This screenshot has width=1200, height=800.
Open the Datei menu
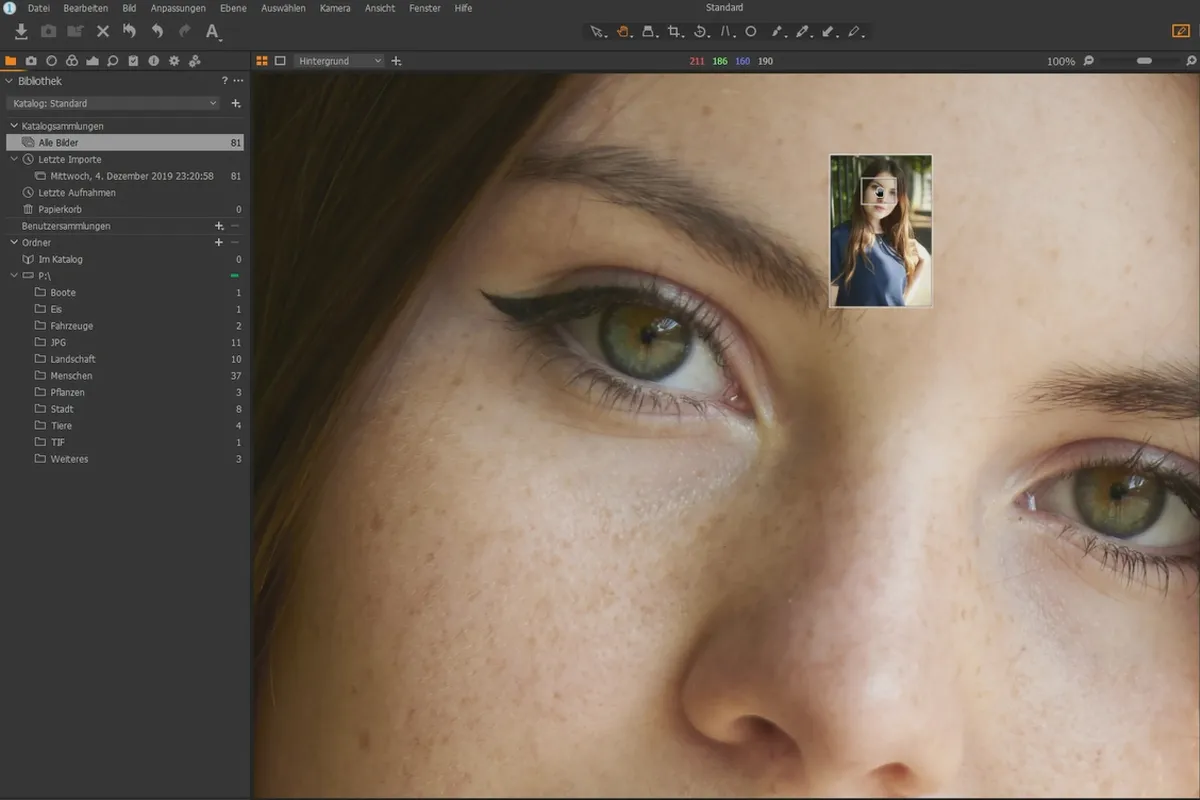coord(39,8)
